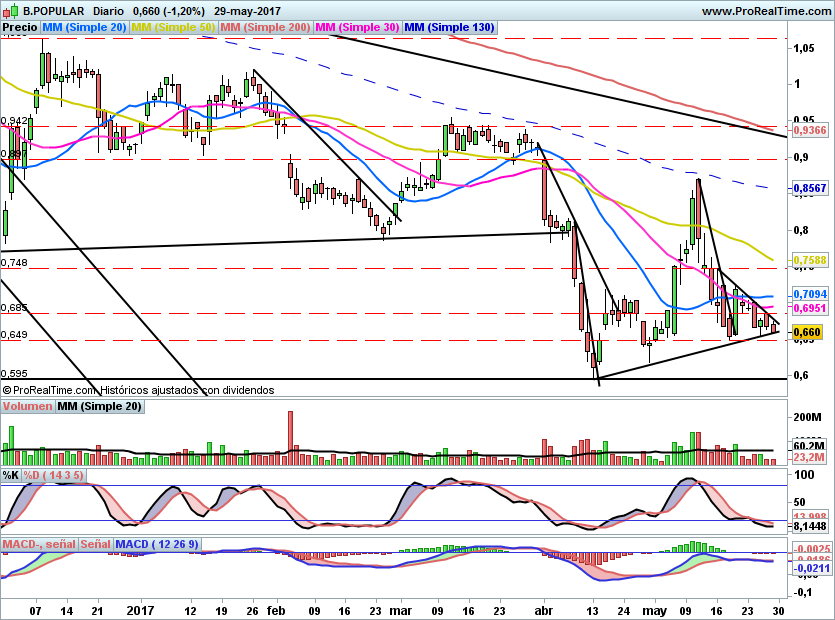Select the blue MM (Simple 20) price label
Viewport: 835px width, 620px height.
(x=83, y=28)
